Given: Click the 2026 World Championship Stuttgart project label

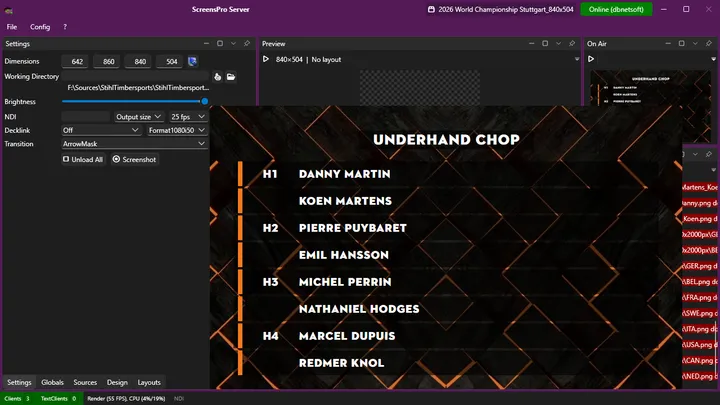Looking at the screenshot, I should (x=506, y=9).
